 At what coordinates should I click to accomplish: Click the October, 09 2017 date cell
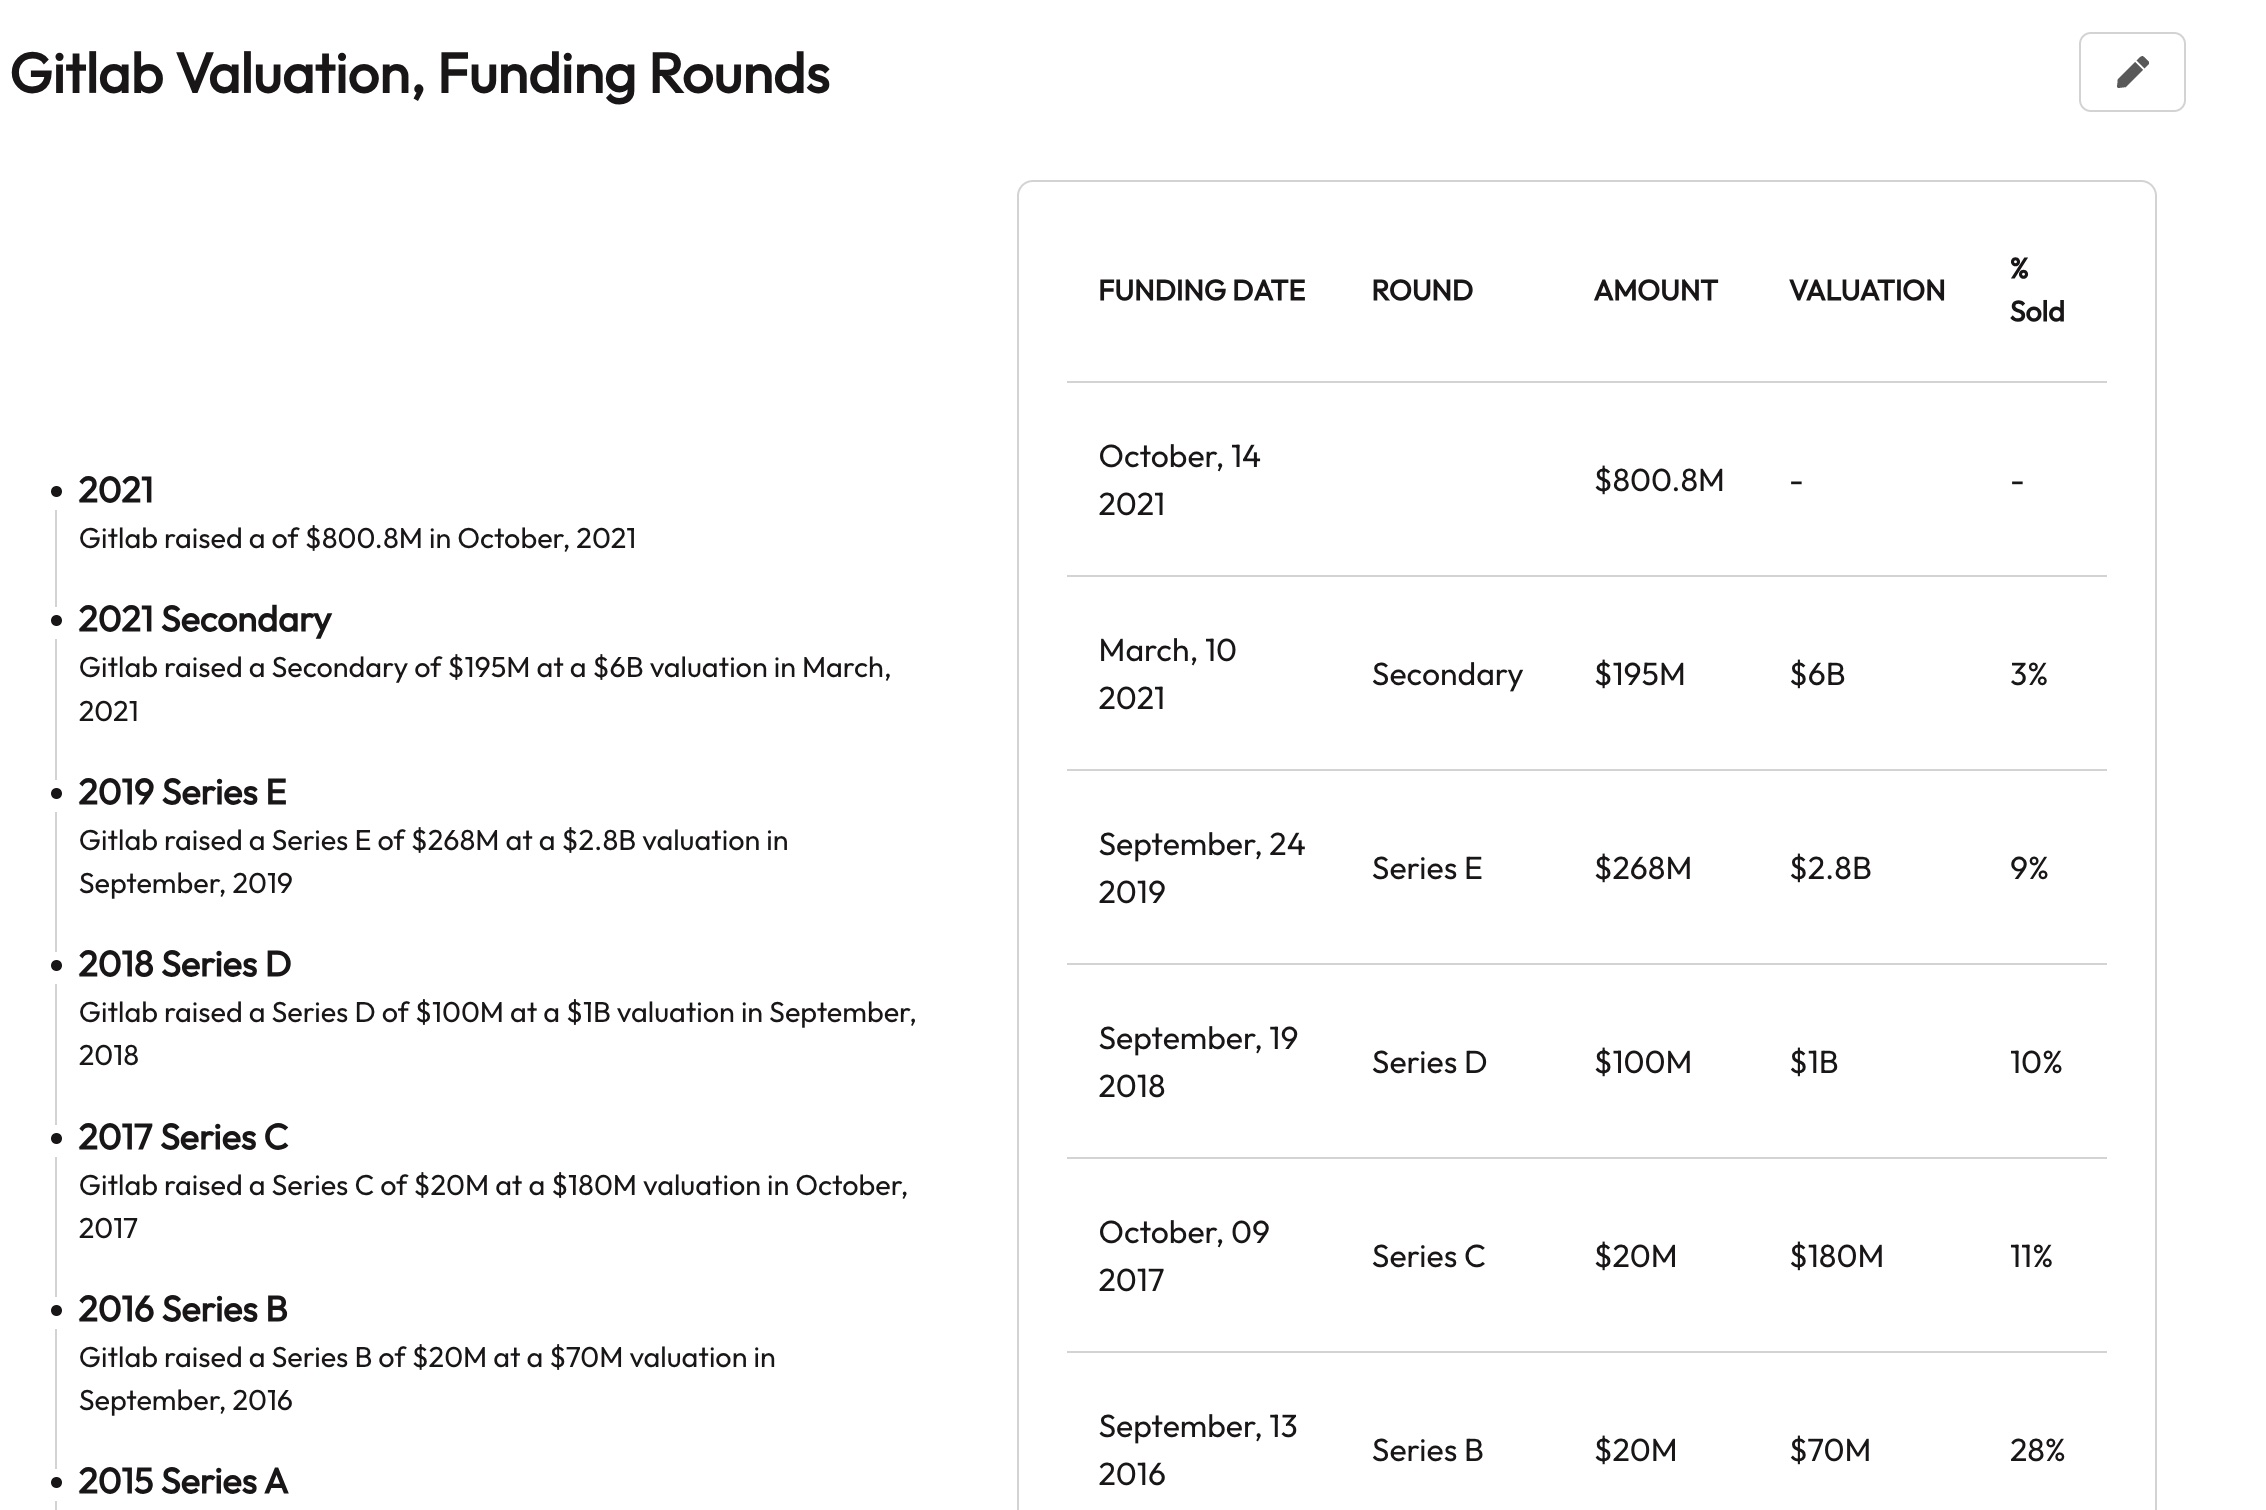click(x=1184, y=1256)
